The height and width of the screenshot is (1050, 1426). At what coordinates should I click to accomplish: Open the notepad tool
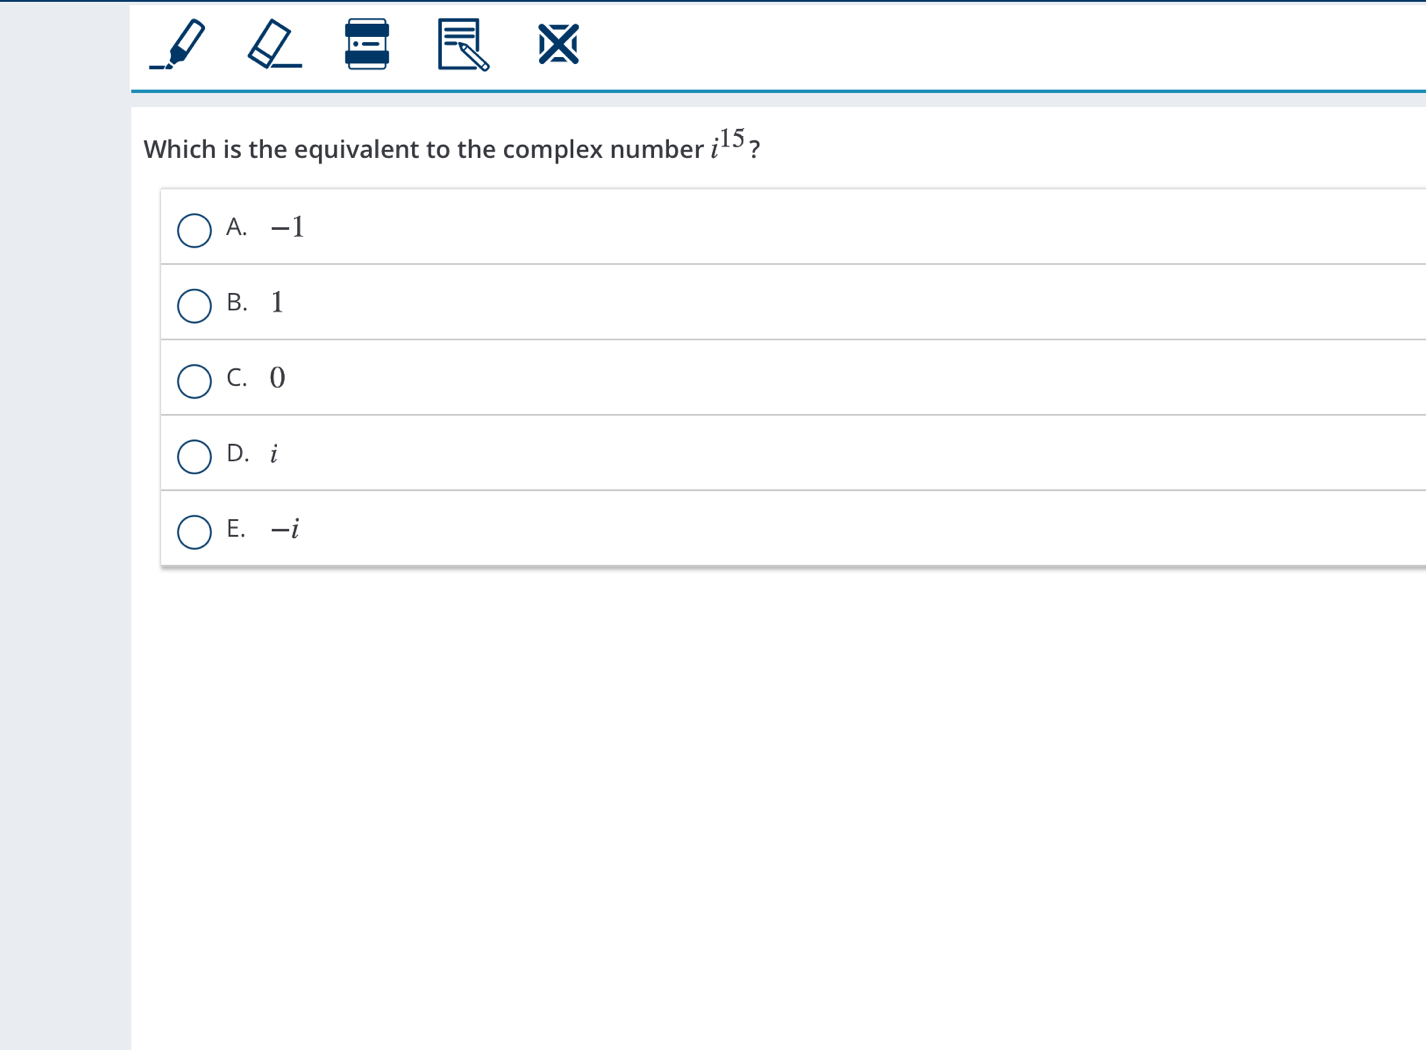pos(462,45)
